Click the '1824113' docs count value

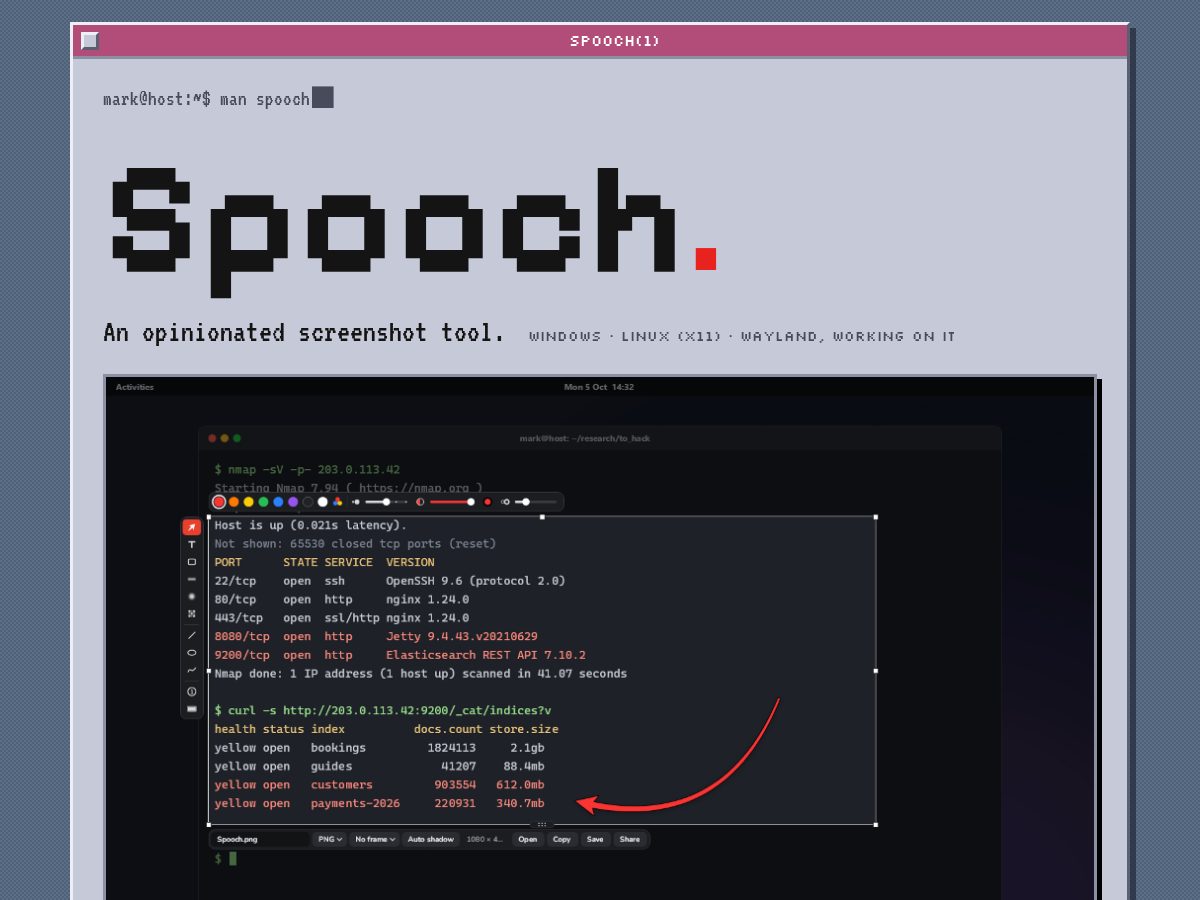[x=452, y=748]
